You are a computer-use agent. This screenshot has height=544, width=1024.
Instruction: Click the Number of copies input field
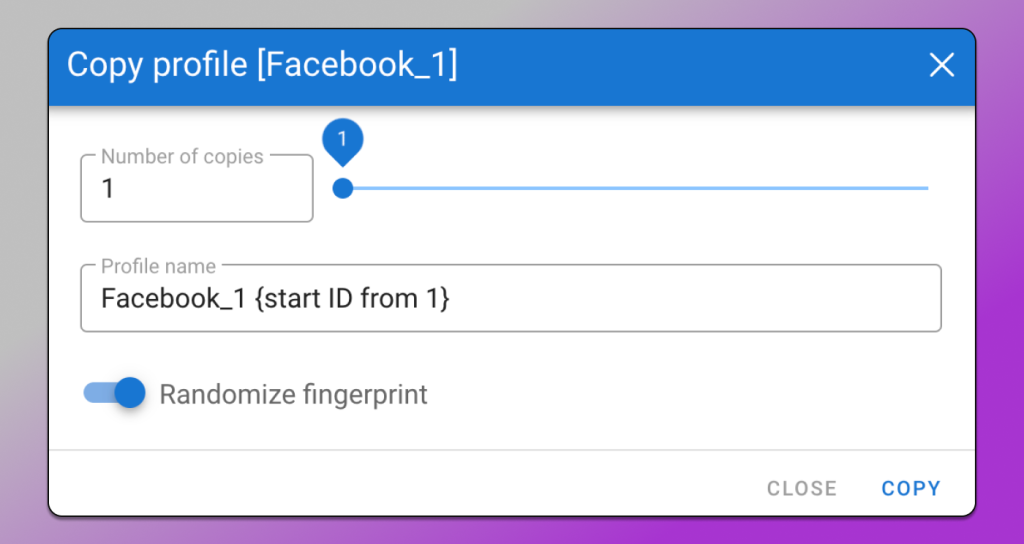pos(197,189)
